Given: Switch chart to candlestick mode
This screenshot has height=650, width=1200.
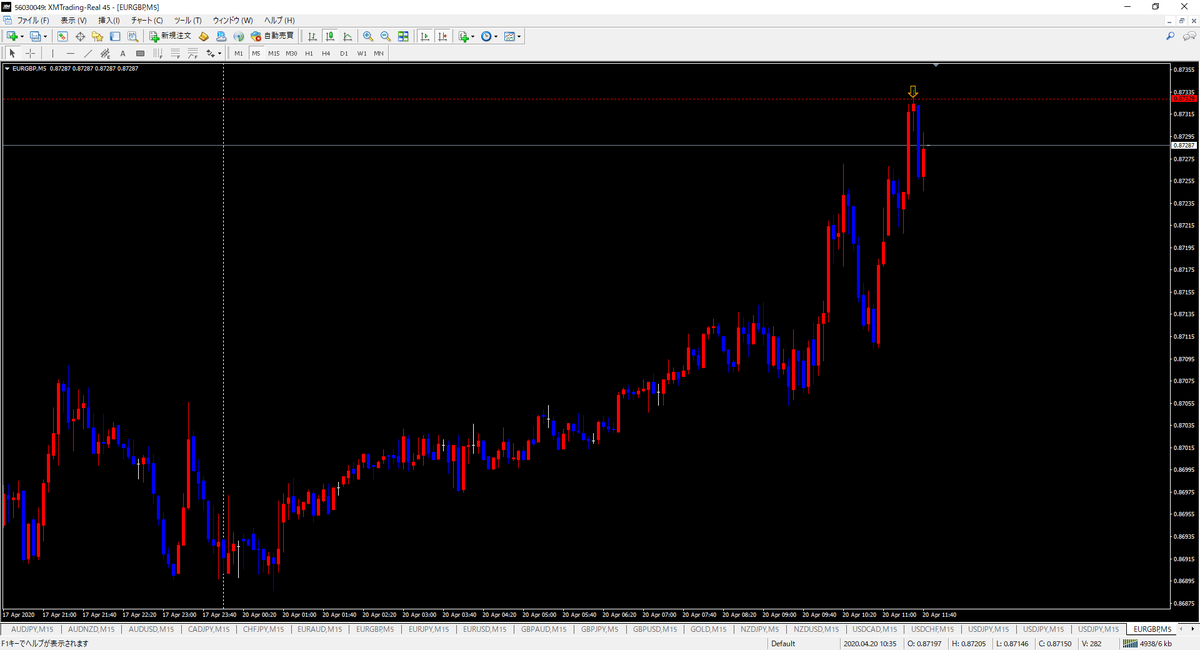Looking at the screenshot, I should 329,36.
